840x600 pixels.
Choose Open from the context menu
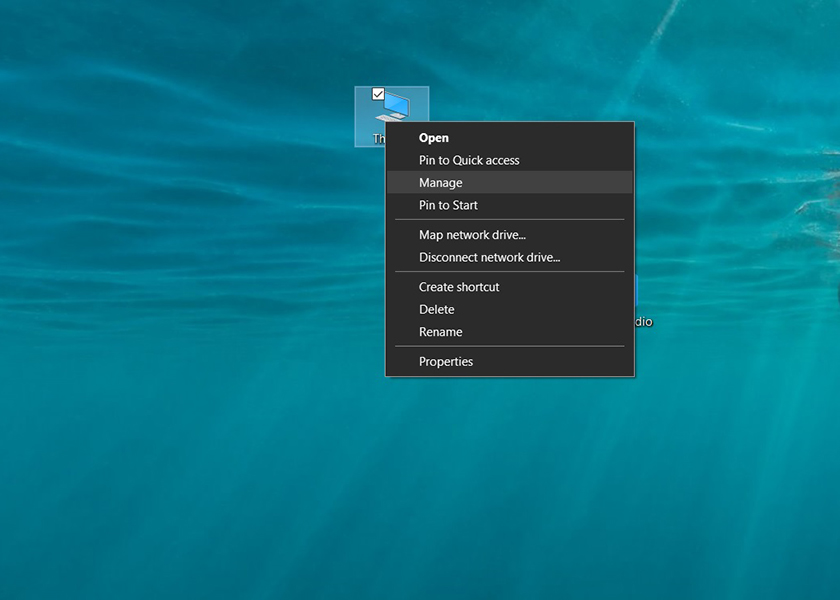(x=434, y=138)
